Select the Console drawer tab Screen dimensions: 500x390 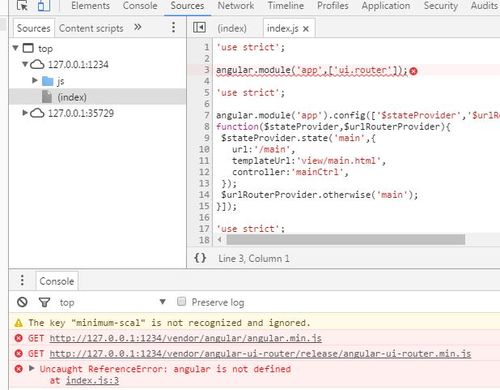pyautogui.click(x=57, y=281)
